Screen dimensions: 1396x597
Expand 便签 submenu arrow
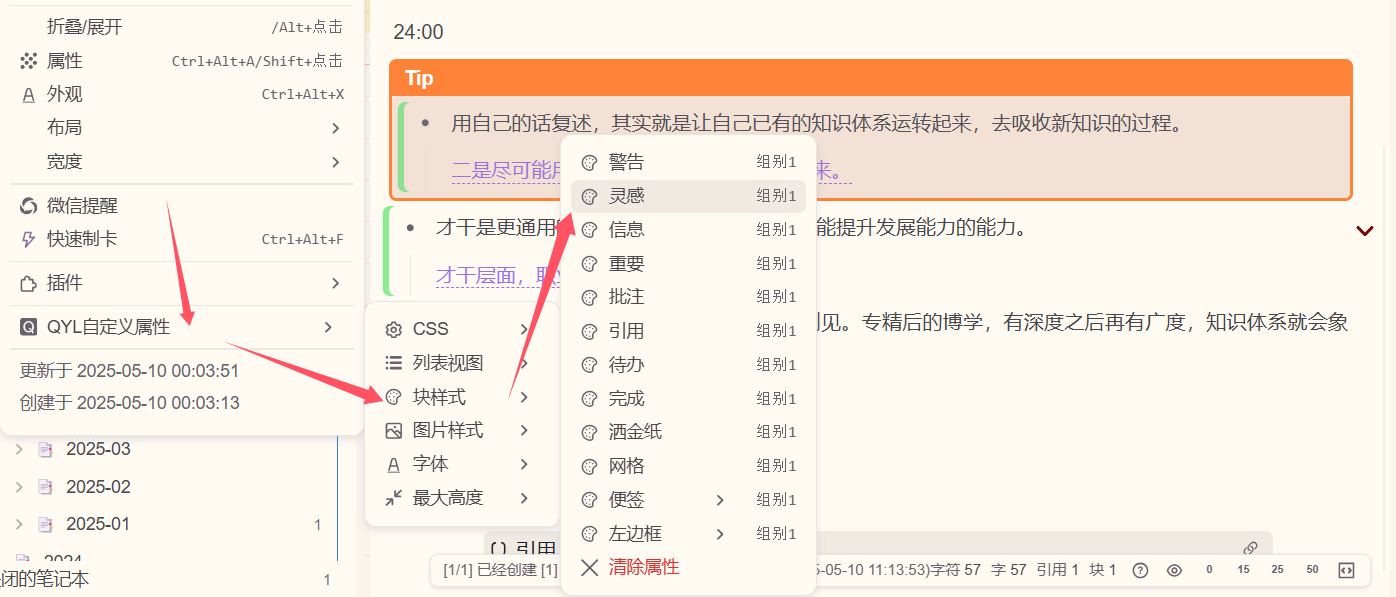[x=720, y=500]
